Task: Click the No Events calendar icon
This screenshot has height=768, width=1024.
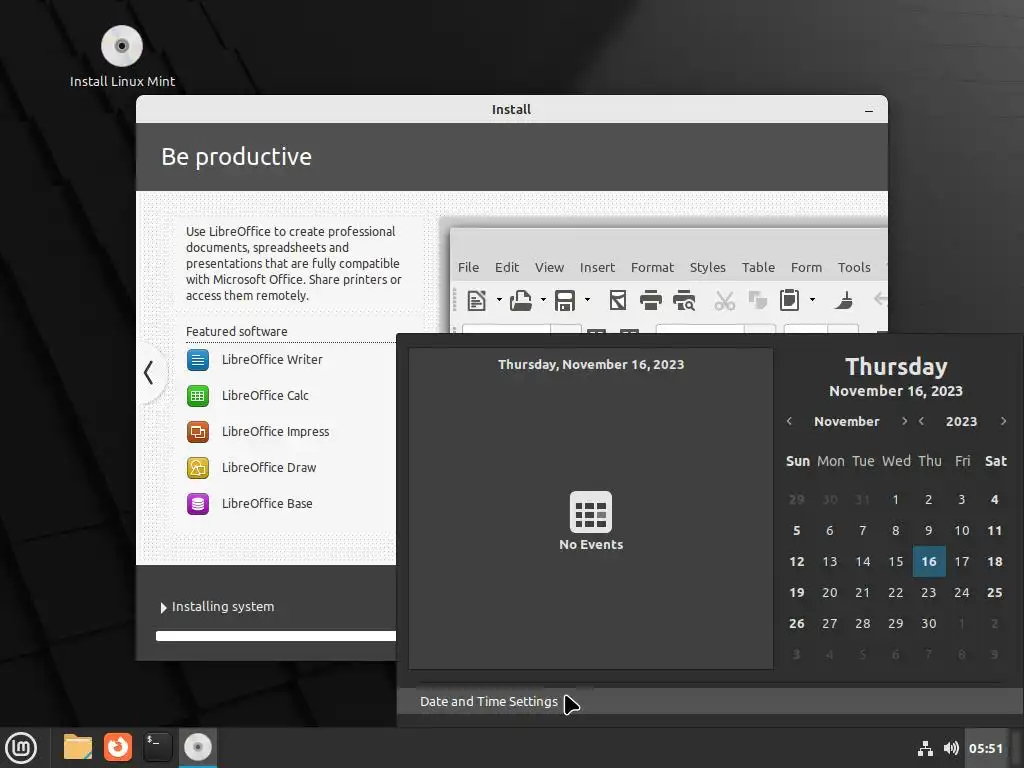Action: [591, 512]
